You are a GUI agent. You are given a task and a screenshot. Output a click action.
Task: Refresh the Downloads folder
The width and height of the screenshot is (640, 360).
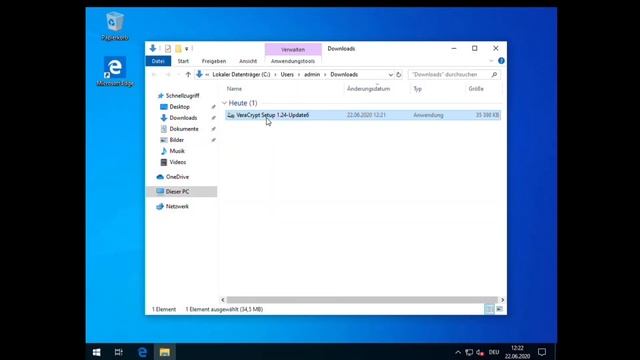(399, 75)
